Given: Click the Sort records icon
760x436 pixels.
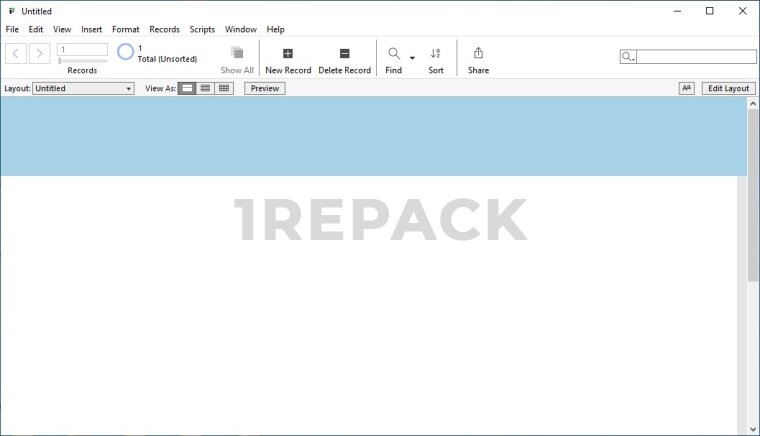Looking at the screenshot, I should pos(436,54).
